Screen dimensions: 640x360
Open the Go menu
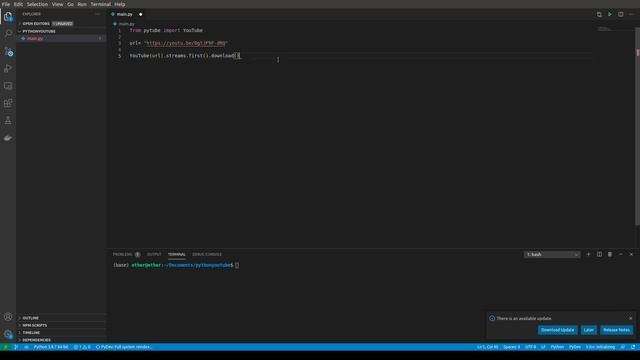tap(70, 4)
